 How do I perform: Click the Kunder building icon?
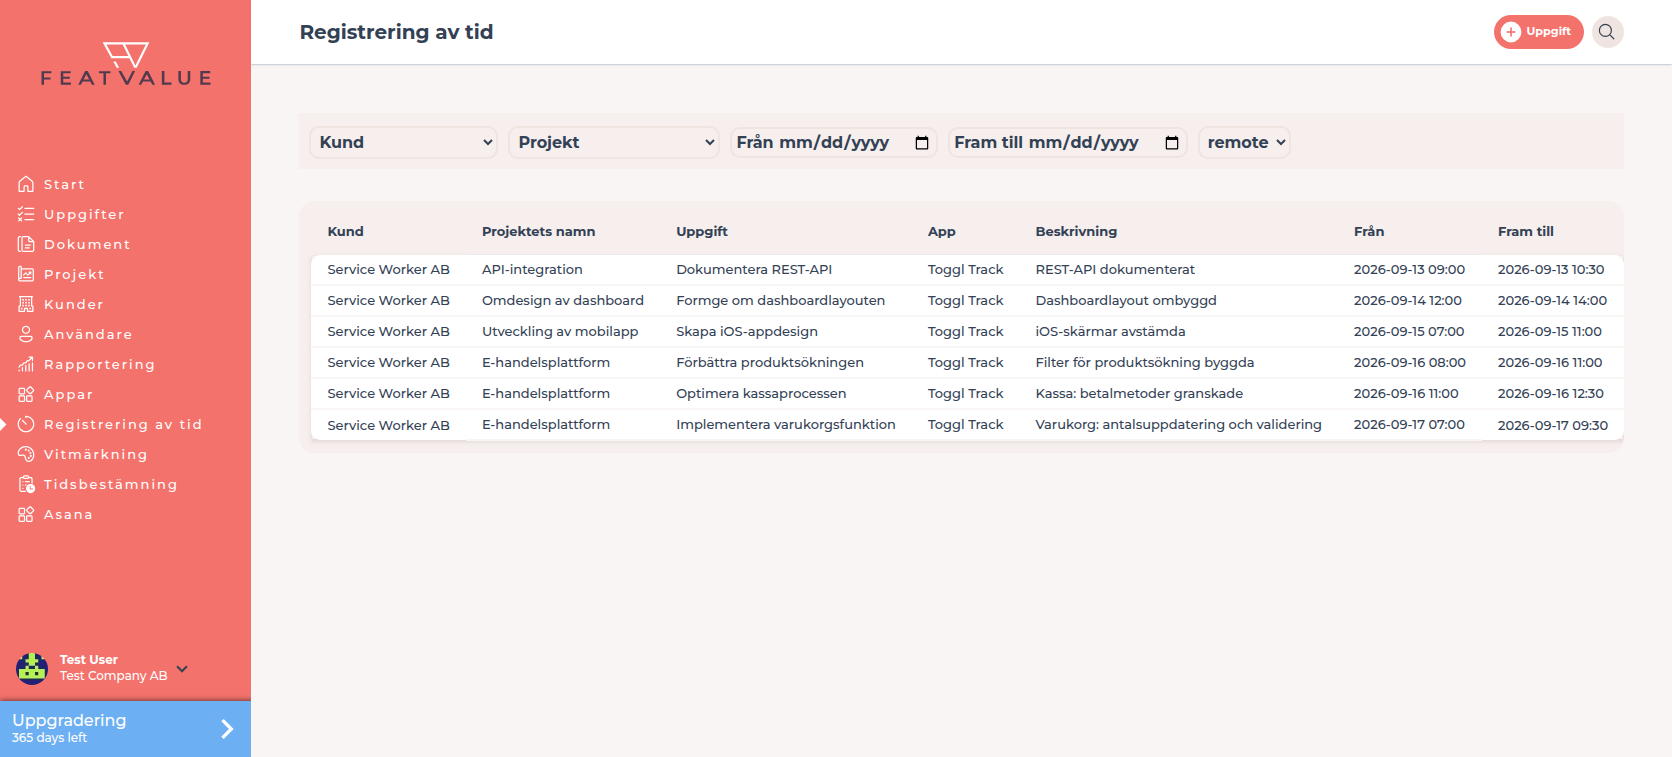[x=26, y=304]
